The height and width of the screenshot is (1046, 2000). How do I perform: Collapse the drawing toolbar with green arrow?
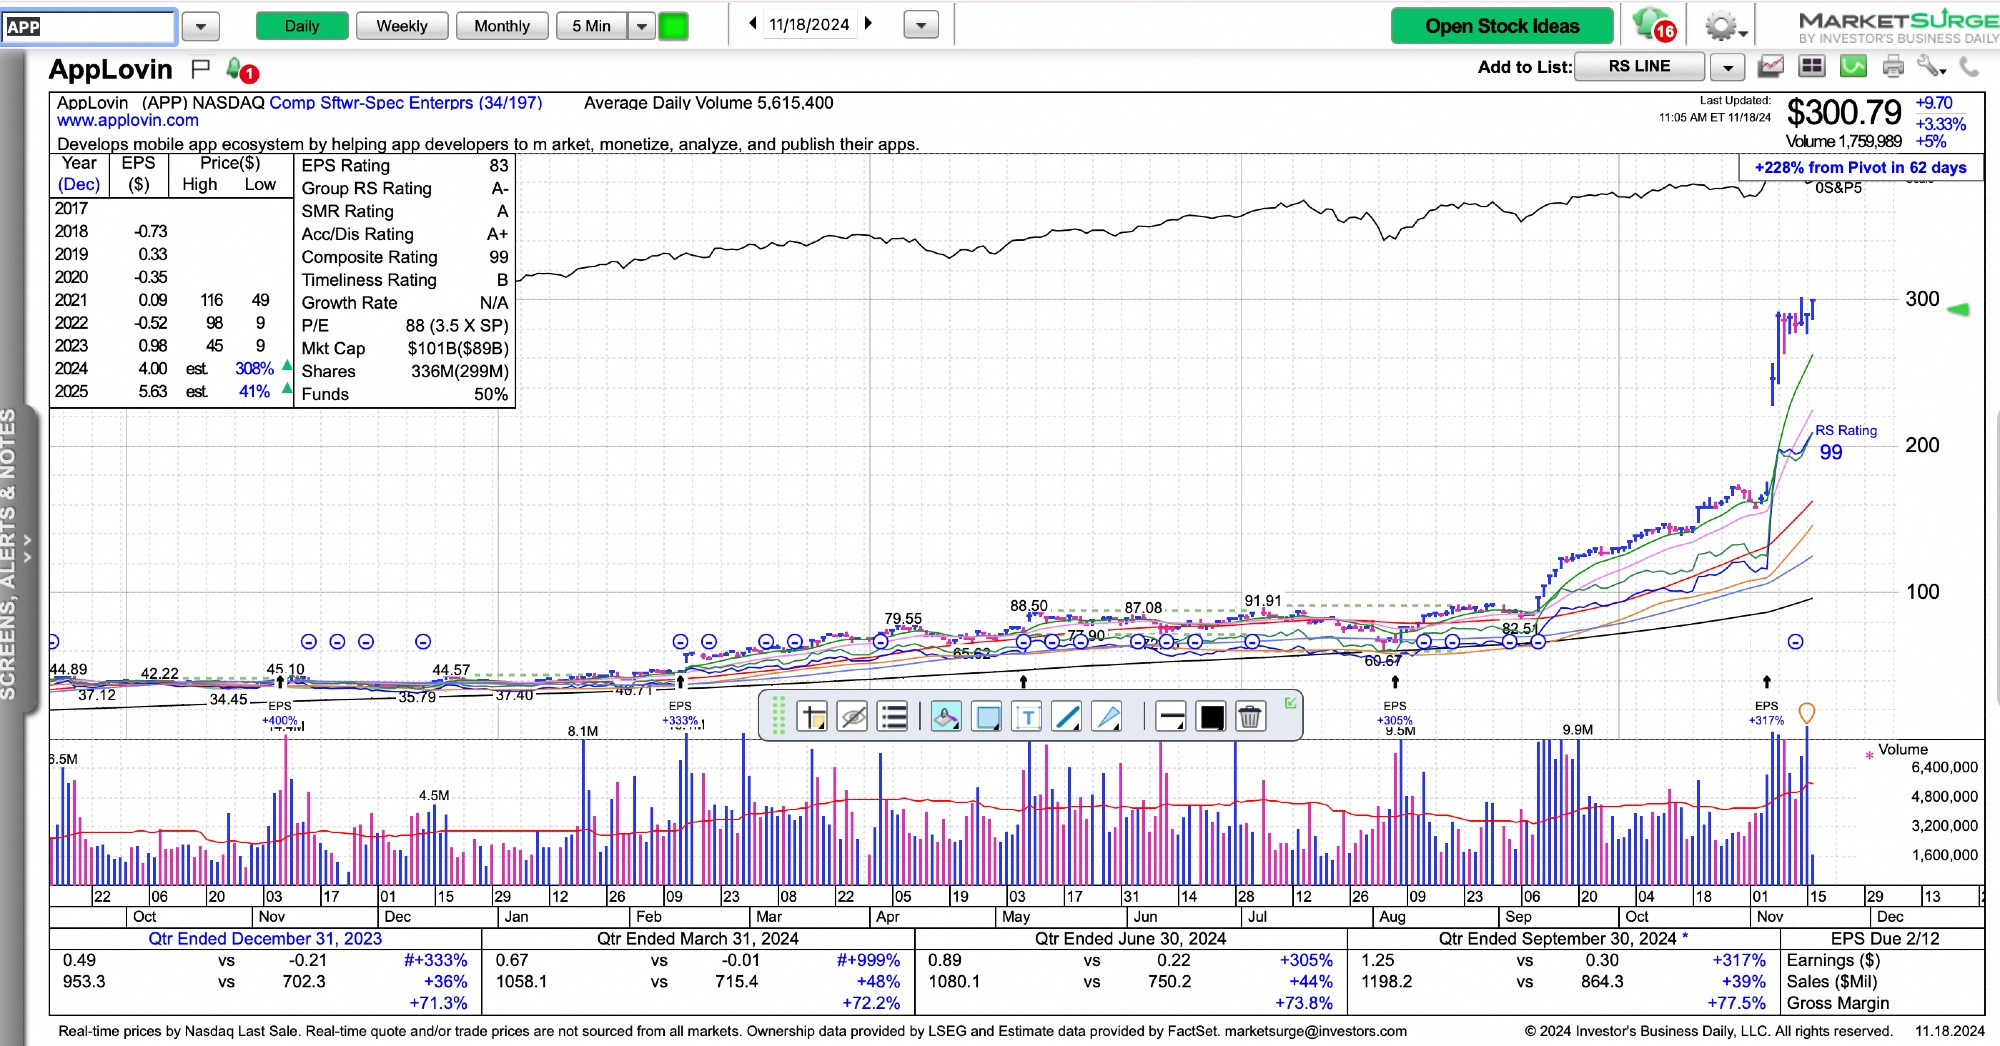(x=1290, y=703)
